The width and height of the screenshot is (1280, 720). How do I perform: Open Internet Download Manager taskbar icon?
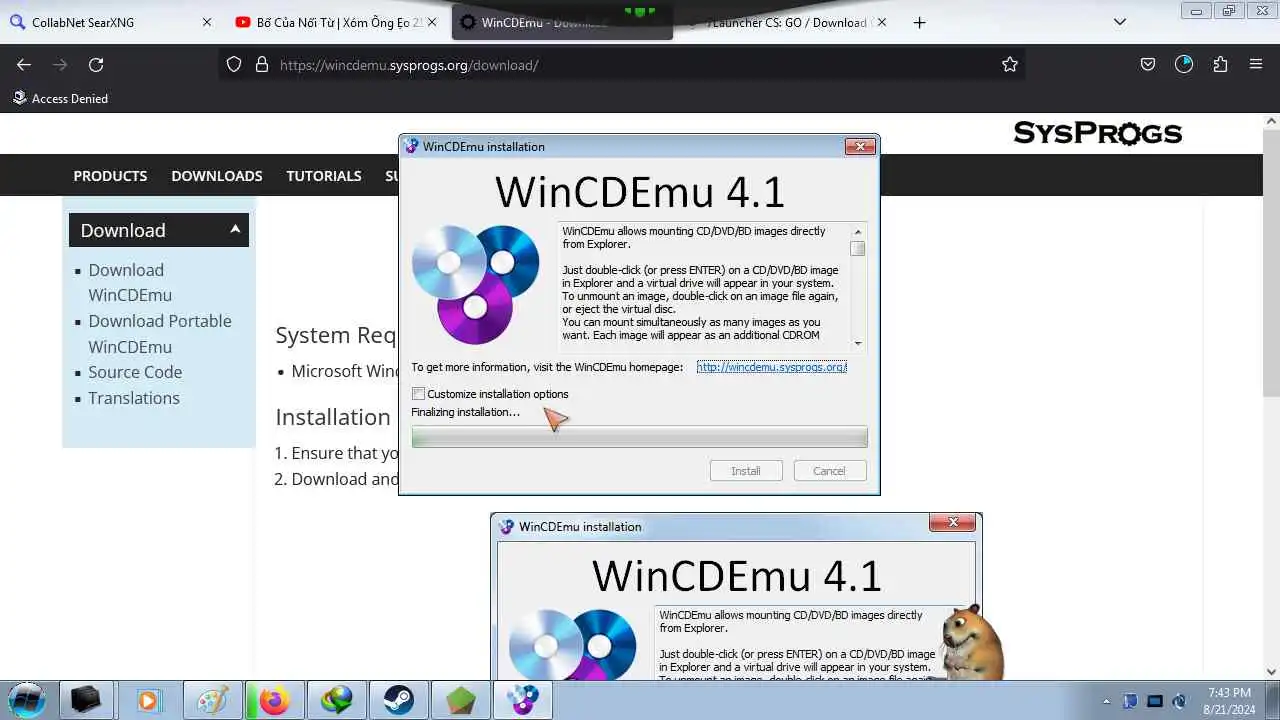pyautogui.click(x=336, y=700)
